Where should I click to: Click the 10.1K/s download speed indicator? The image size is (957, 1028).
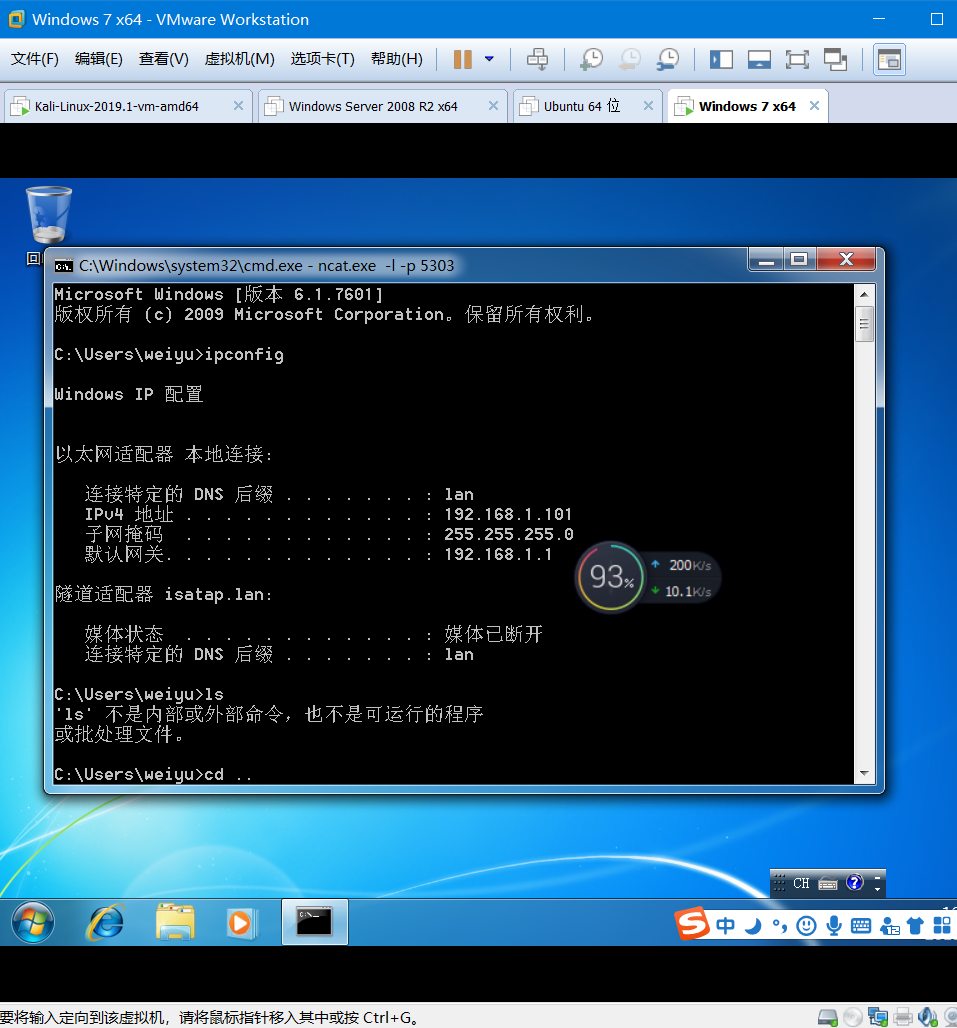(x=681, y=591)
